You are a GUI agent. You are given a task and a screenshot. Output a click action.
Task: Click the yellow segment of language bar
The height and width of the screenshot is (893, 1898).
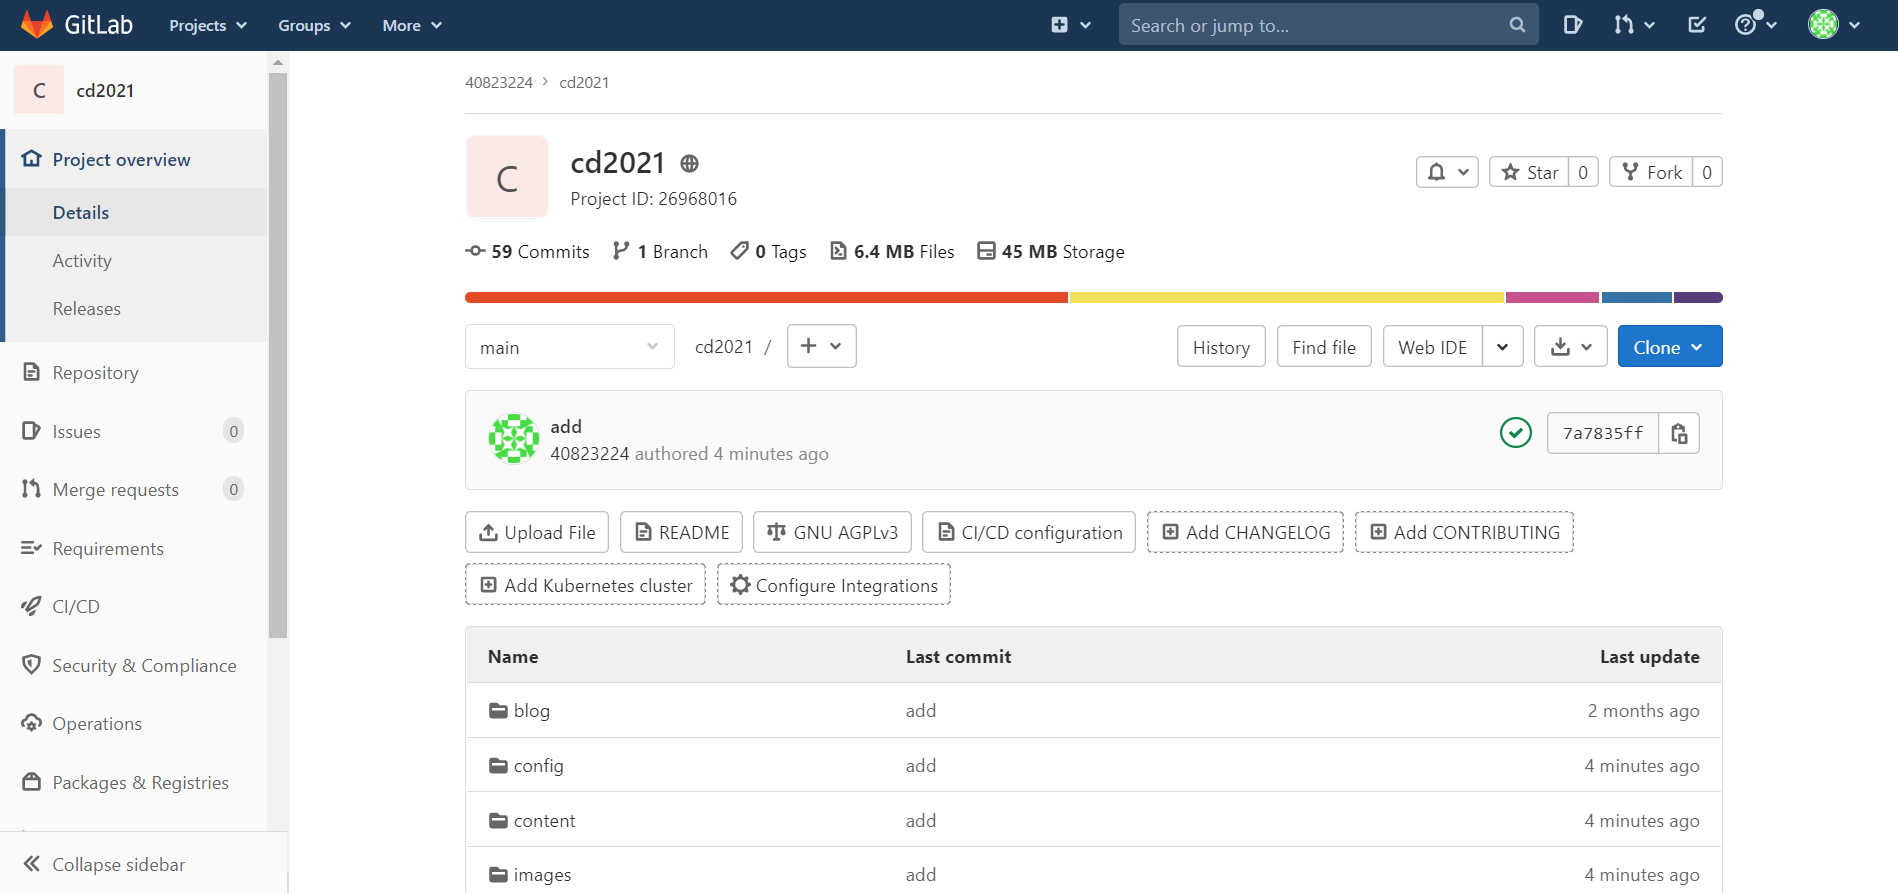point(1287,297)
